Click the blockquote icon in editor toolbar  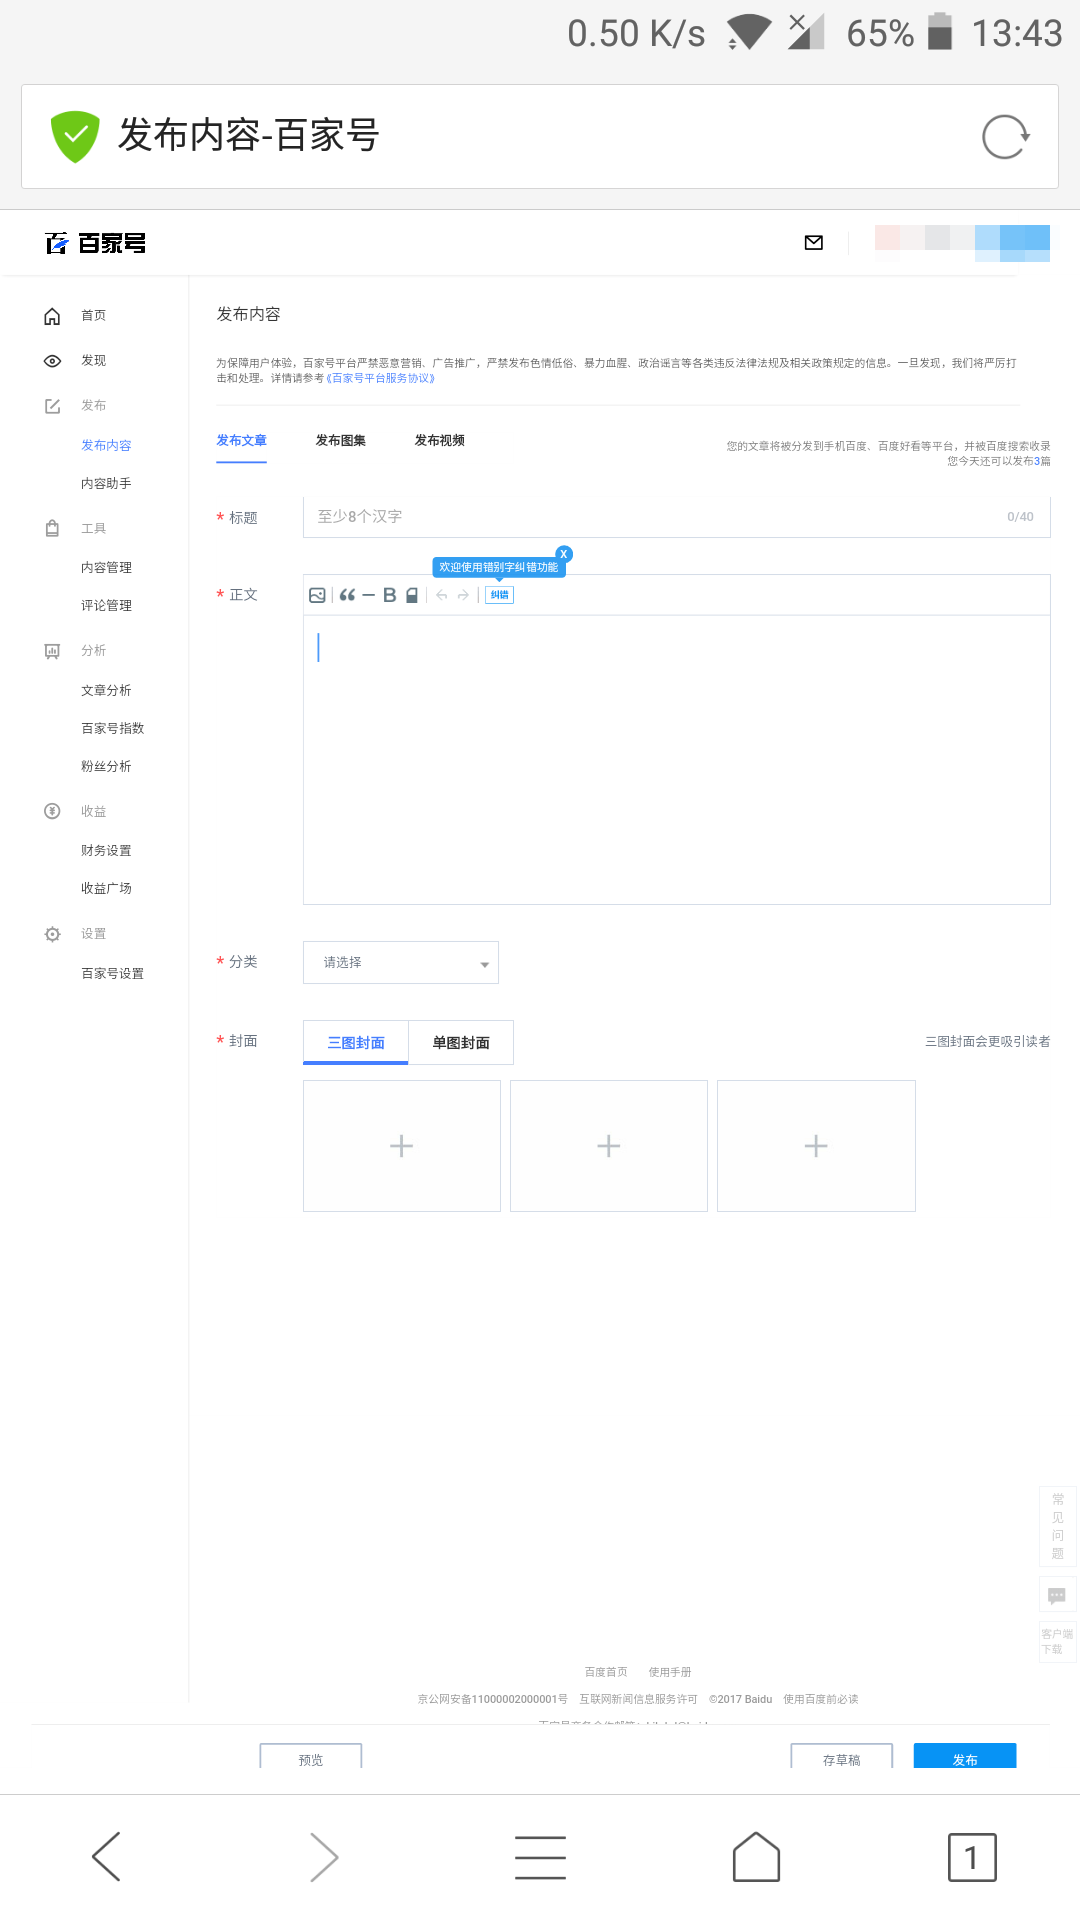tap(347, 595)
